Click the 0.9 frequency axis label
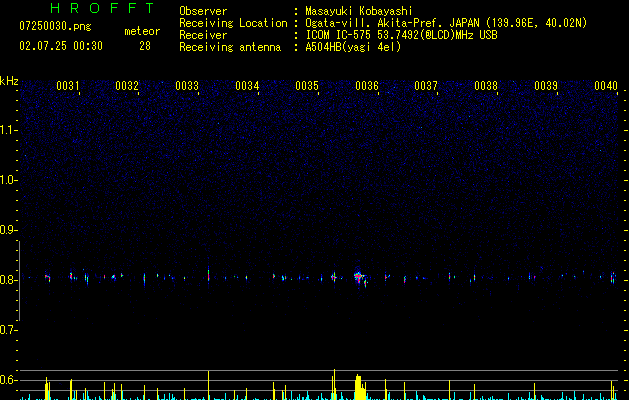 (x=8, y=230)
